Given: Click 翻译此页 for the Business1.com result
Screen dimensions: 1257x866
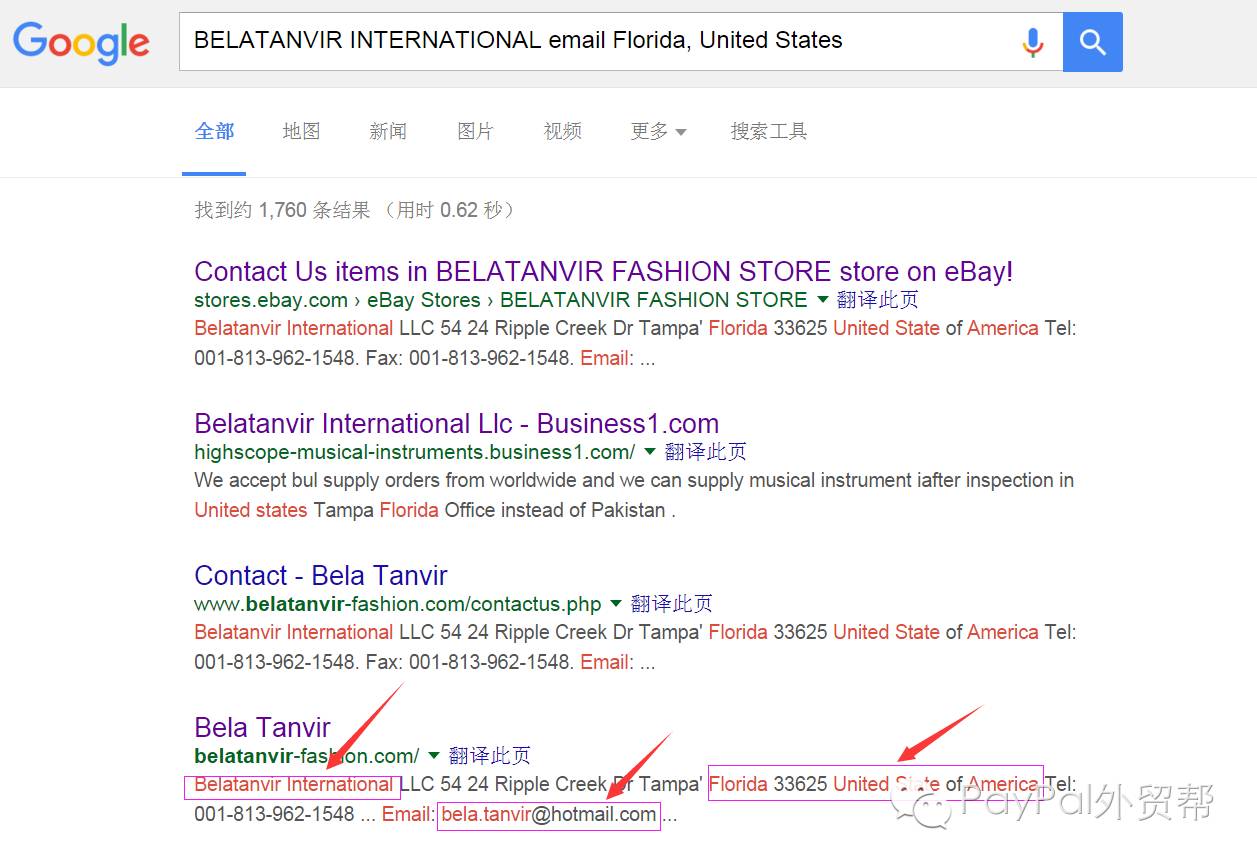Looking at the screenshot, I should (705, 451).
